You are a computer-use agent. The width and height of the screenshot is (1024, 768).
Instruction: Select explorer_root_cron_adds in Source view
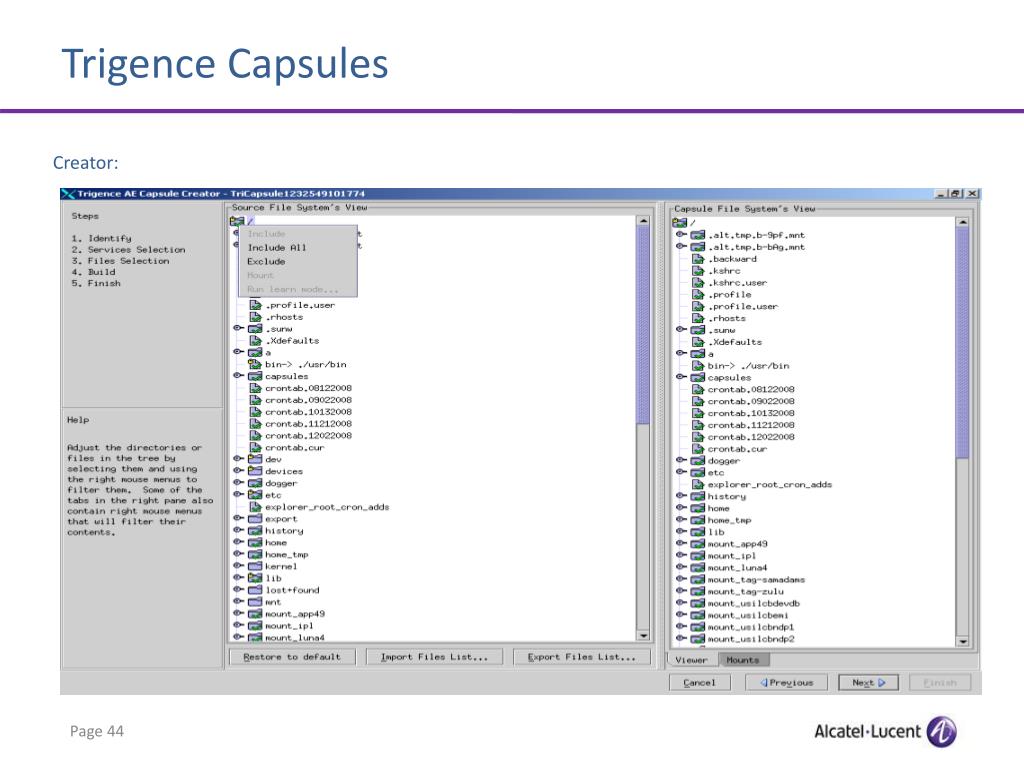327,507
